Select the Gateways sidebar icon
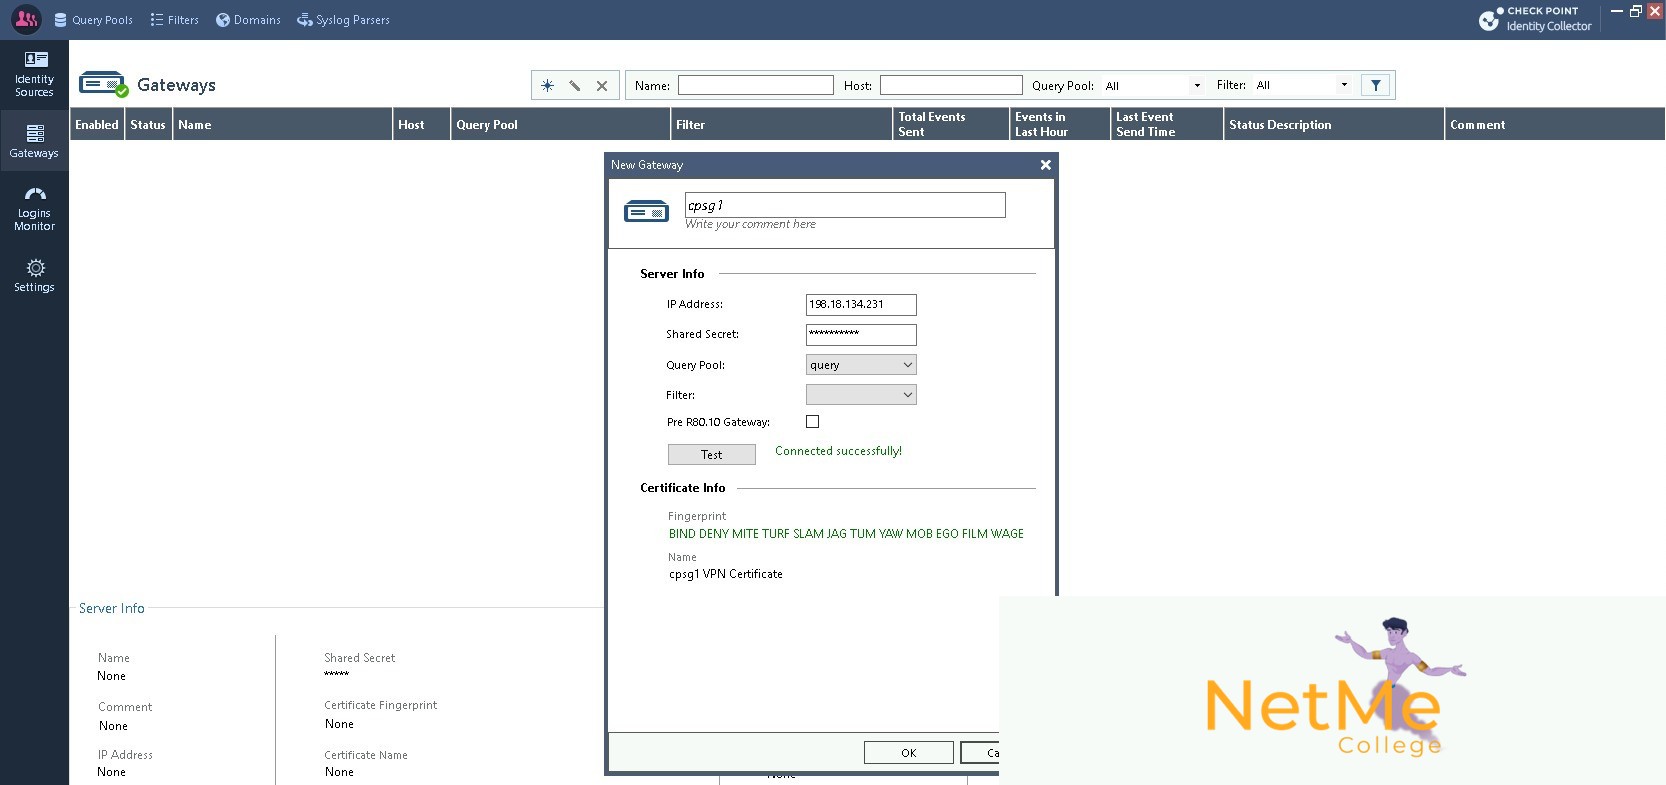Viewport: 1666px width, 785px height. coord(34,141)
